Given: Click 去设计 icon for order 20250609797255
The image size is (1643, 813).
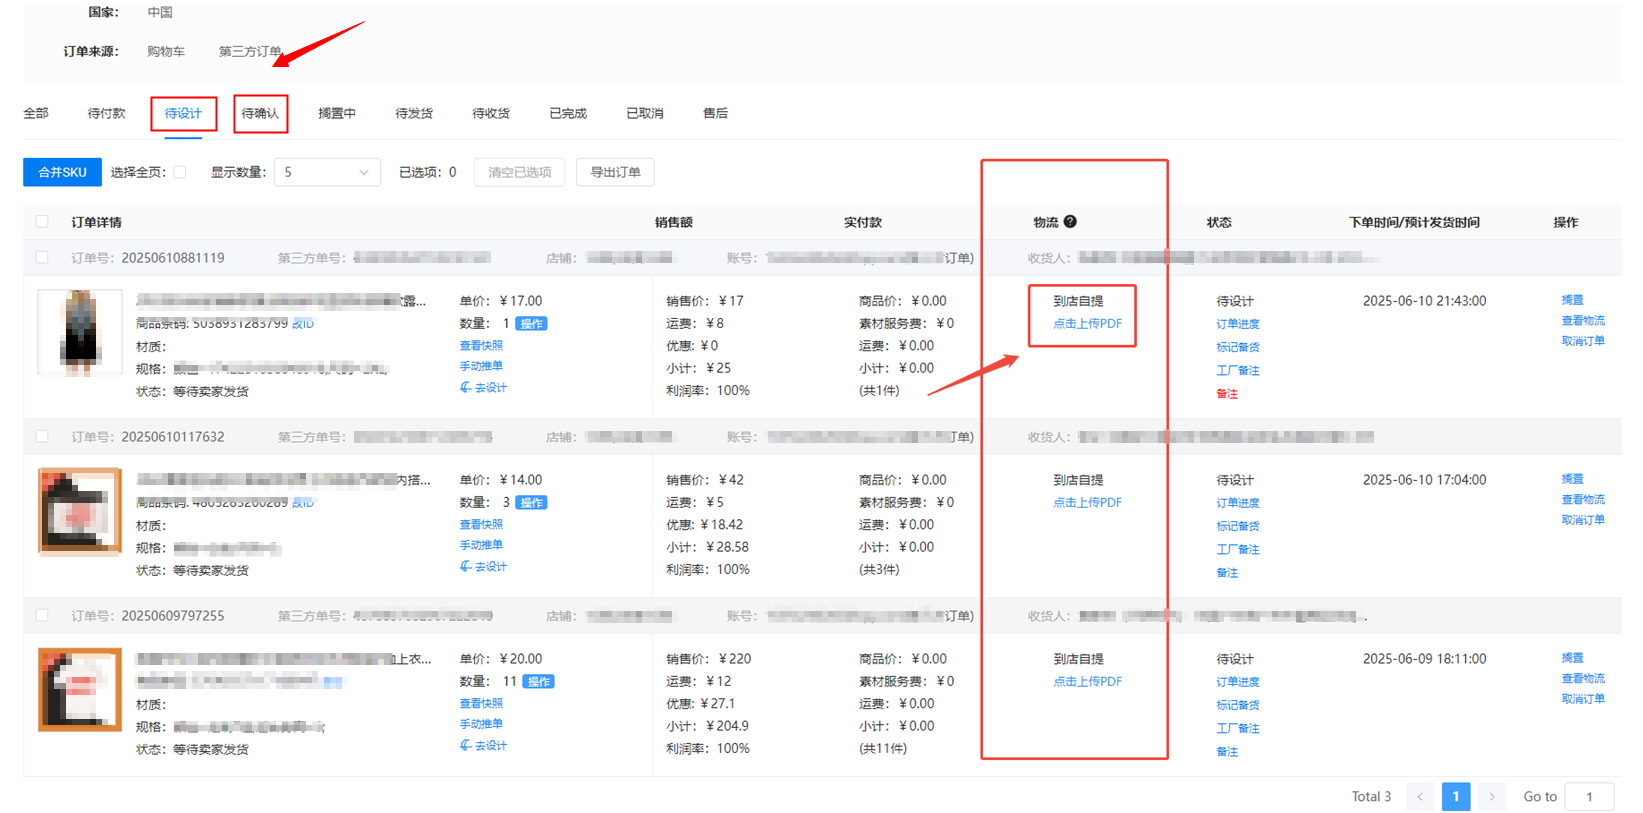Looking at the screenshot, I should point(466,745).
